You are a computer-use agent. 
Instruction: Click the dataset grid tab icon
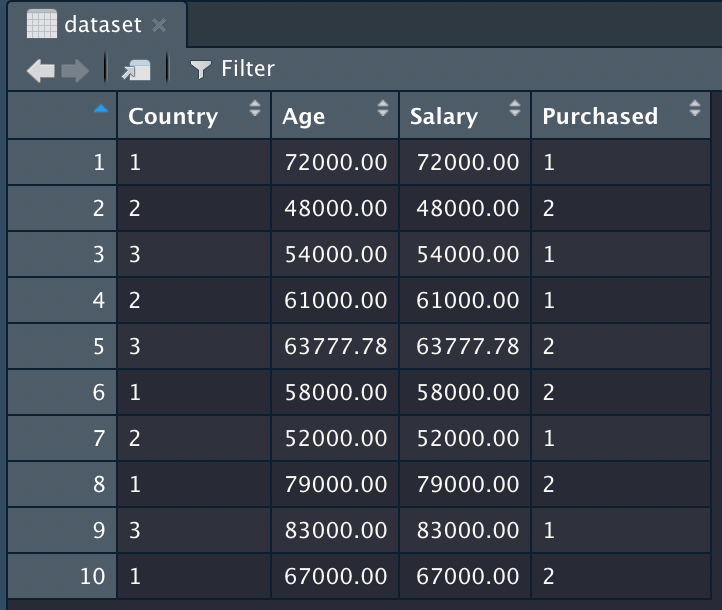[x=42, y=24]
